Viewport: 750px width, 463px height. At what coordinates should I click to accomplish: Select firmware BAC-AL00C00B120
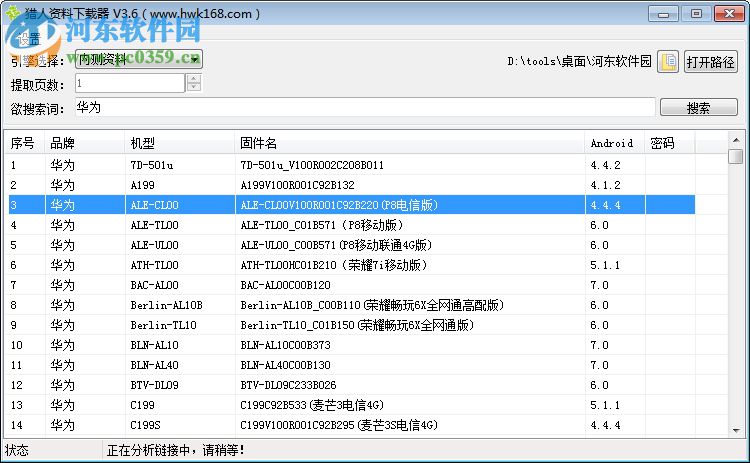point(352,285)
